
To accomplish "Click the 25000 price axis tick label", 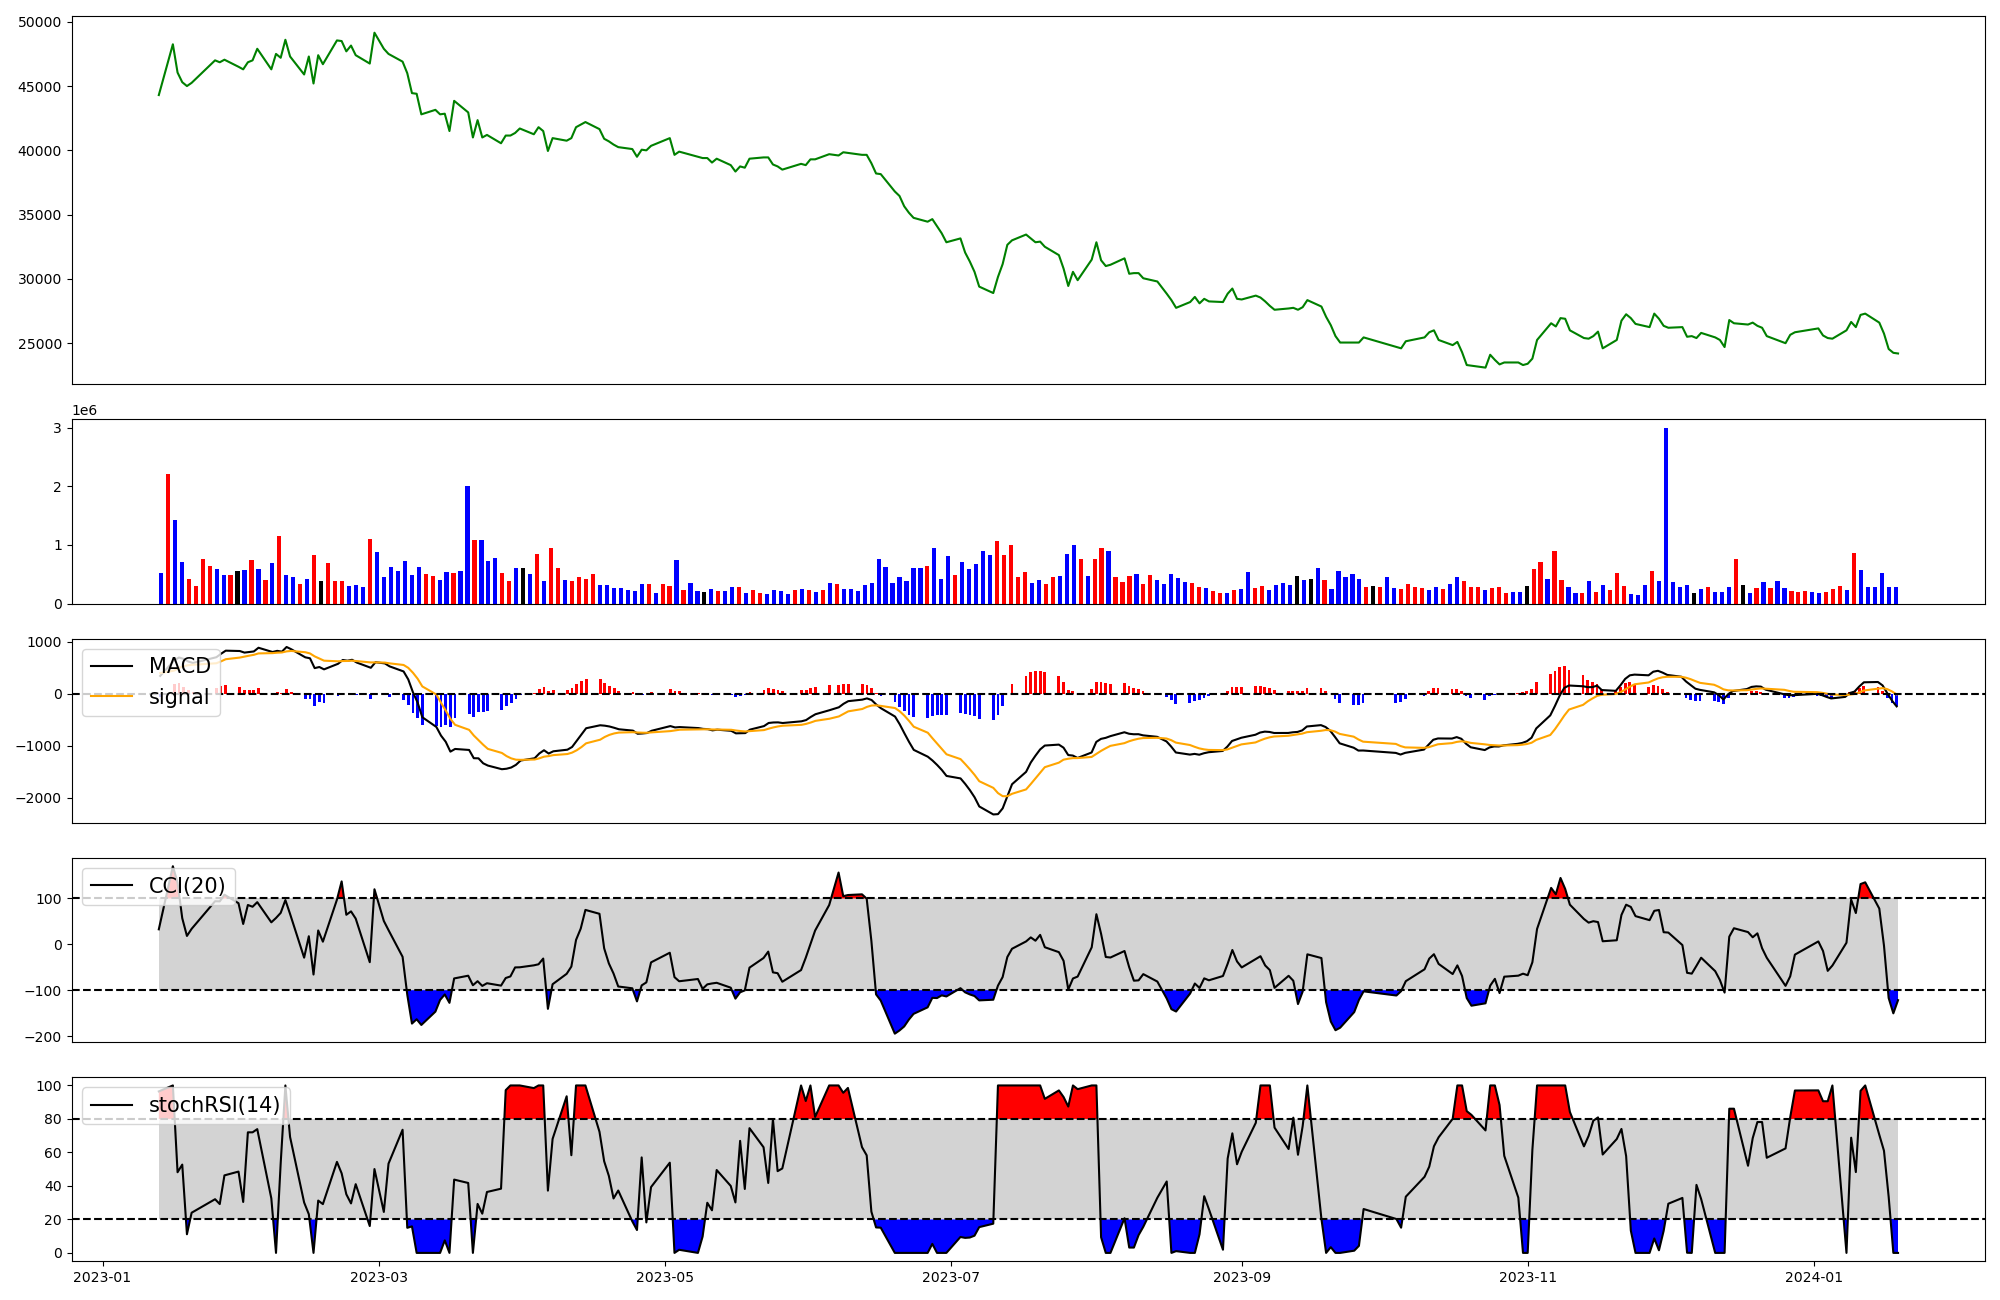I will tap(40, 344).
